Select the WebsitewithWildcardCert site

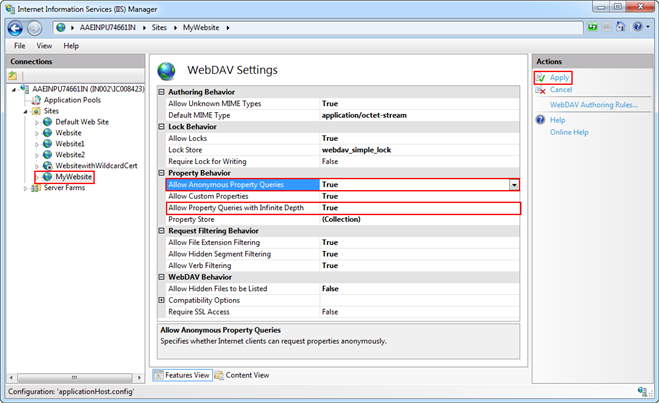pyautogui.click(x=96, y=165)
